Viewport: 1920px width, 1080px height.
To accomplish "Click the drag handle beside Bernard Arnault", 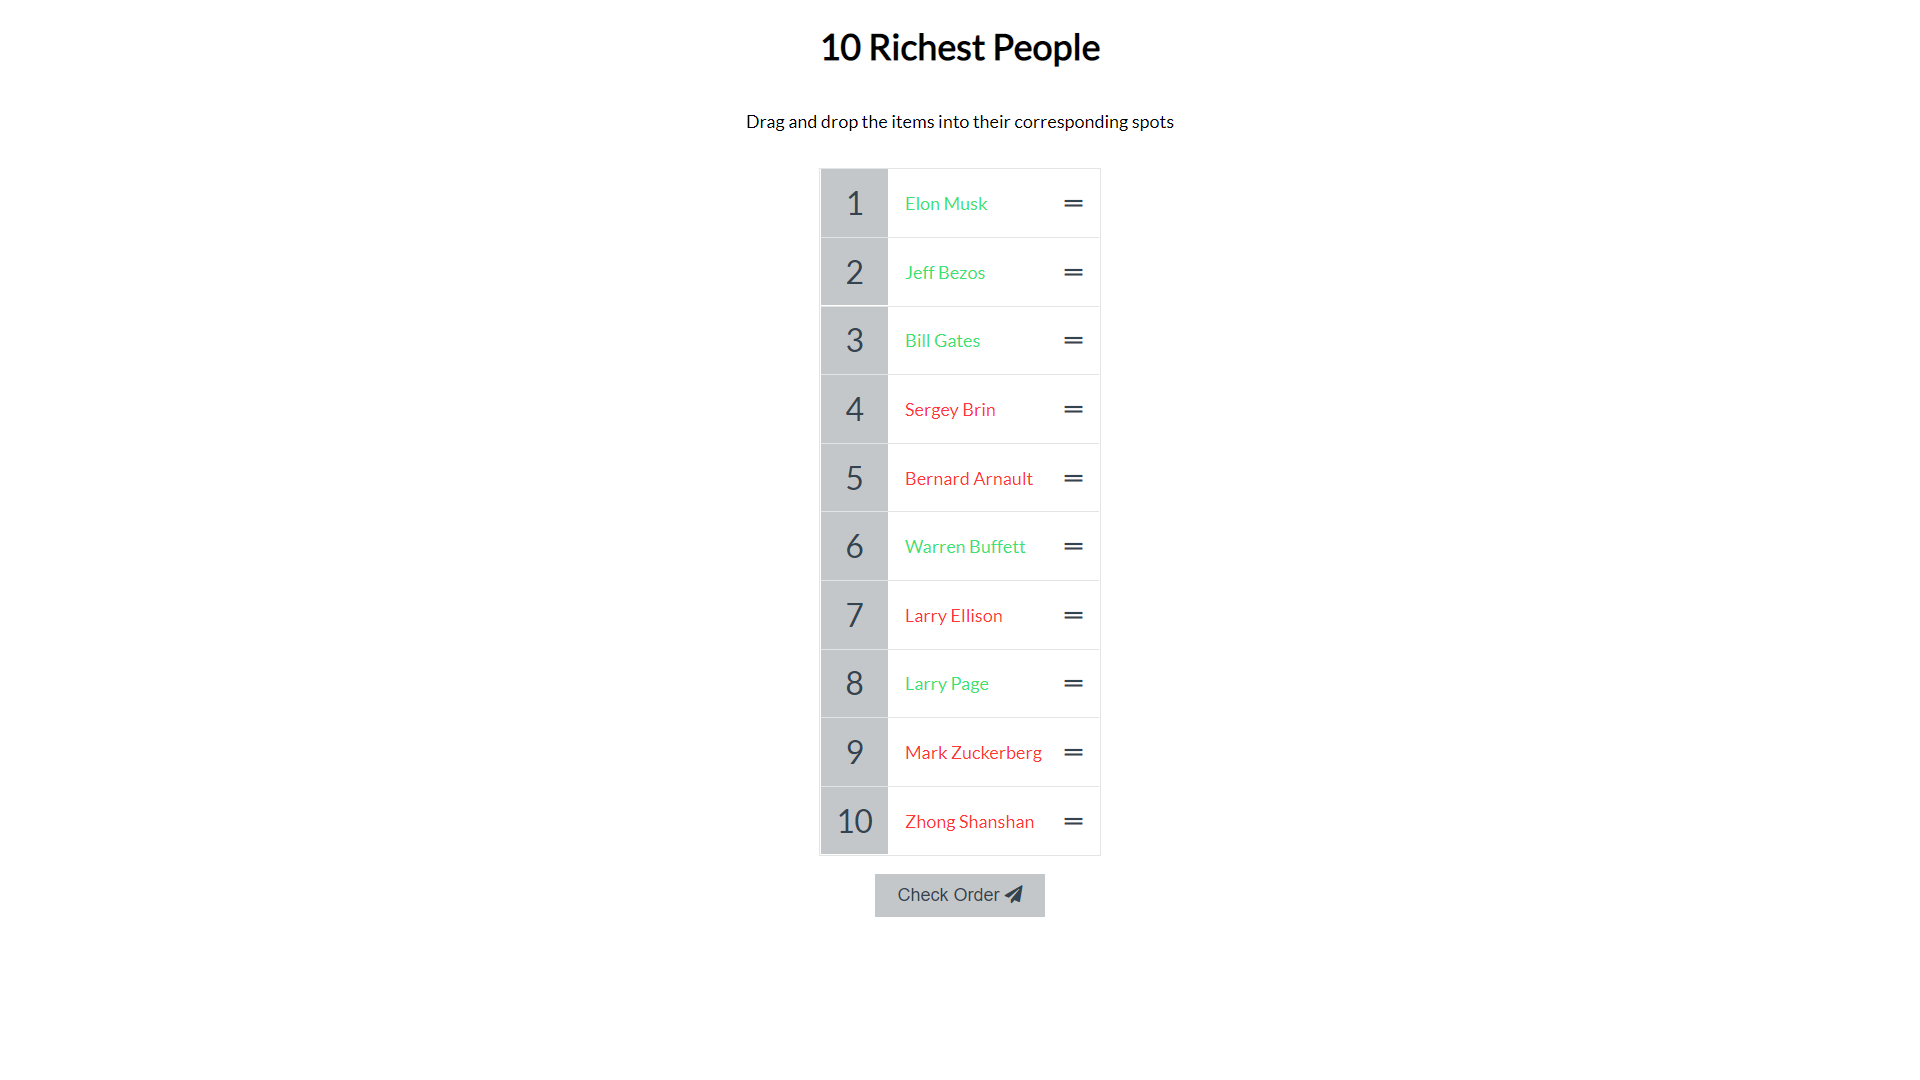I will [1073, 479].
